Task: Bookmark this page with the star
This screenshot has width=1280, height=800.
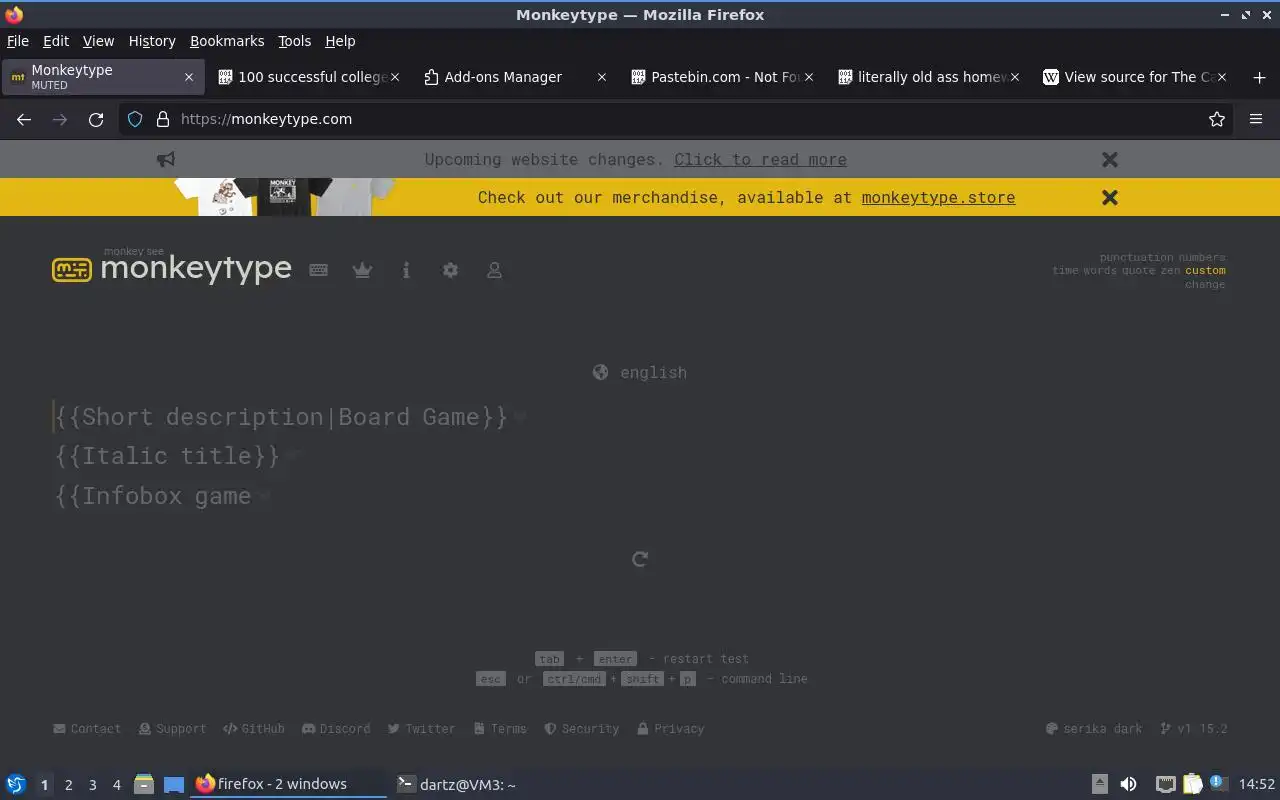Action: (1217, 119)
